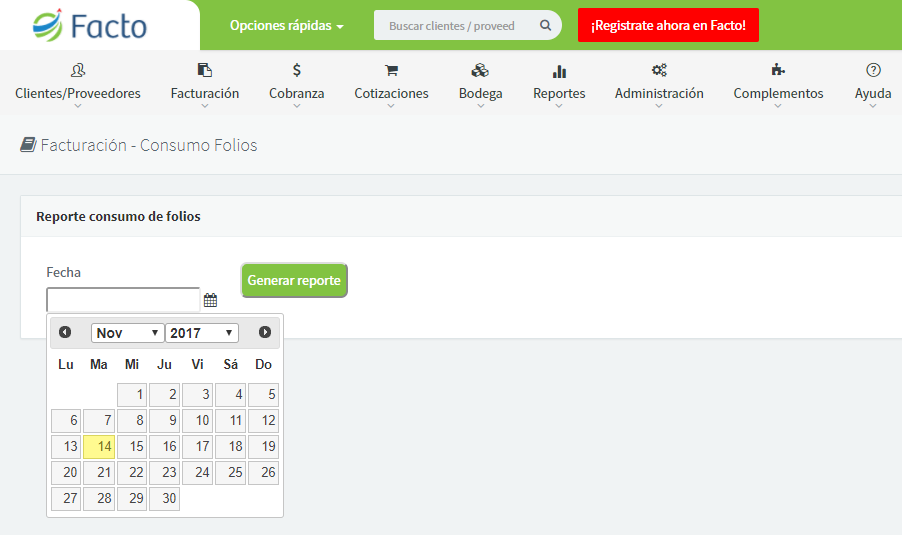Select day 13 in calendar
The height and width of the screenshot is (535, 902).
click(66, 446)
